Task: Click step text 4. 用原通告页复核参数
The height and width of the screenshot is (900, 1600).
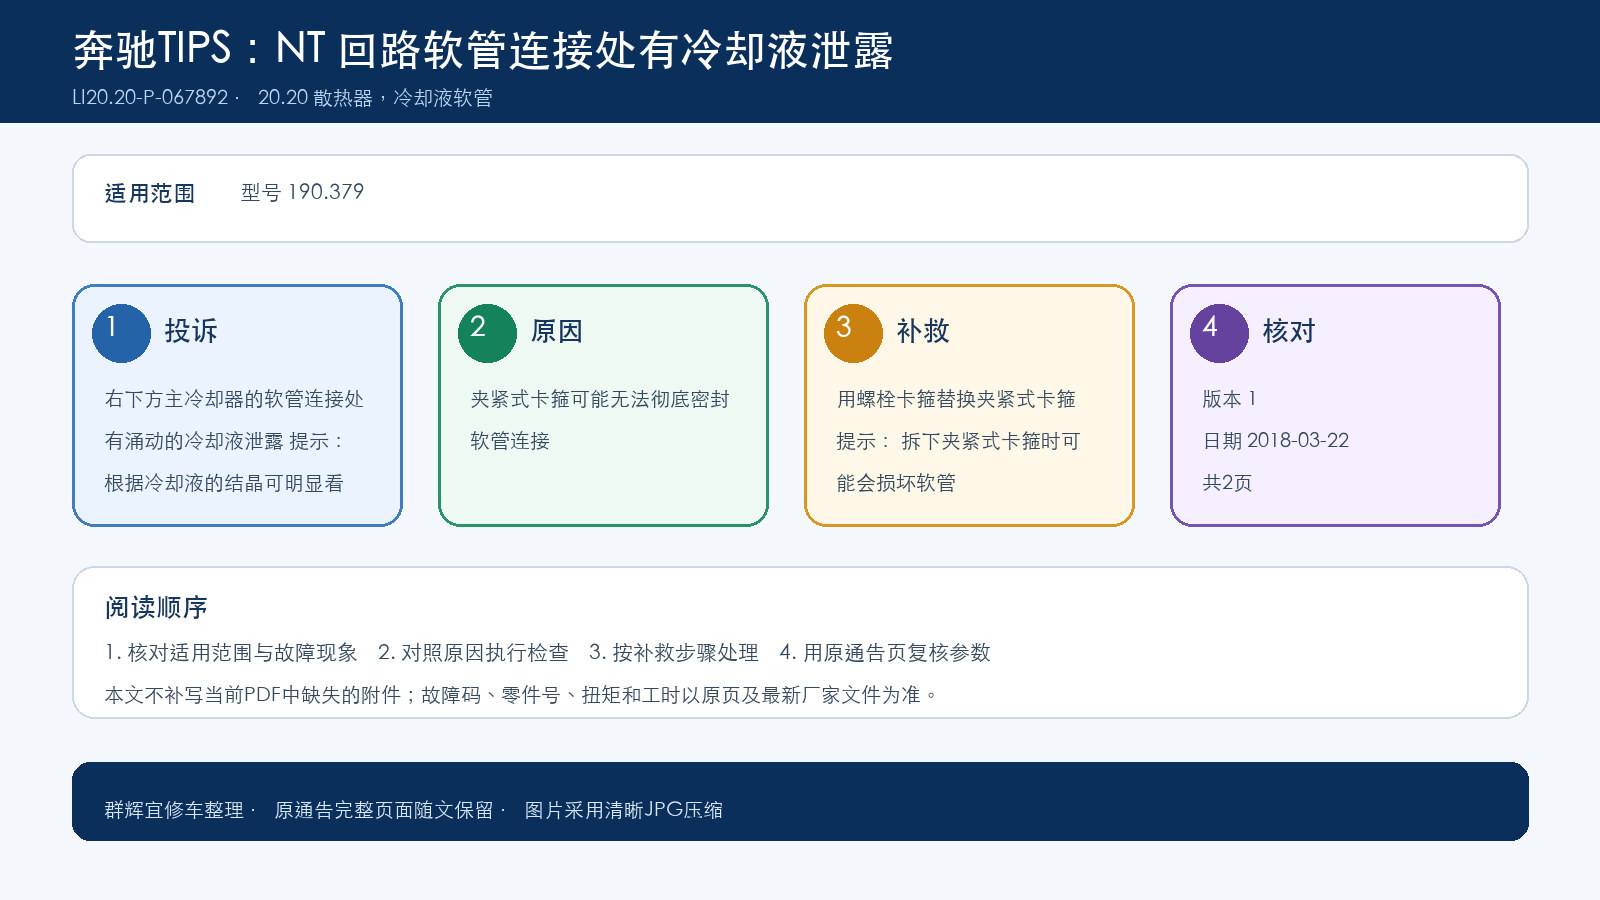Action: [x=885, y=653]
